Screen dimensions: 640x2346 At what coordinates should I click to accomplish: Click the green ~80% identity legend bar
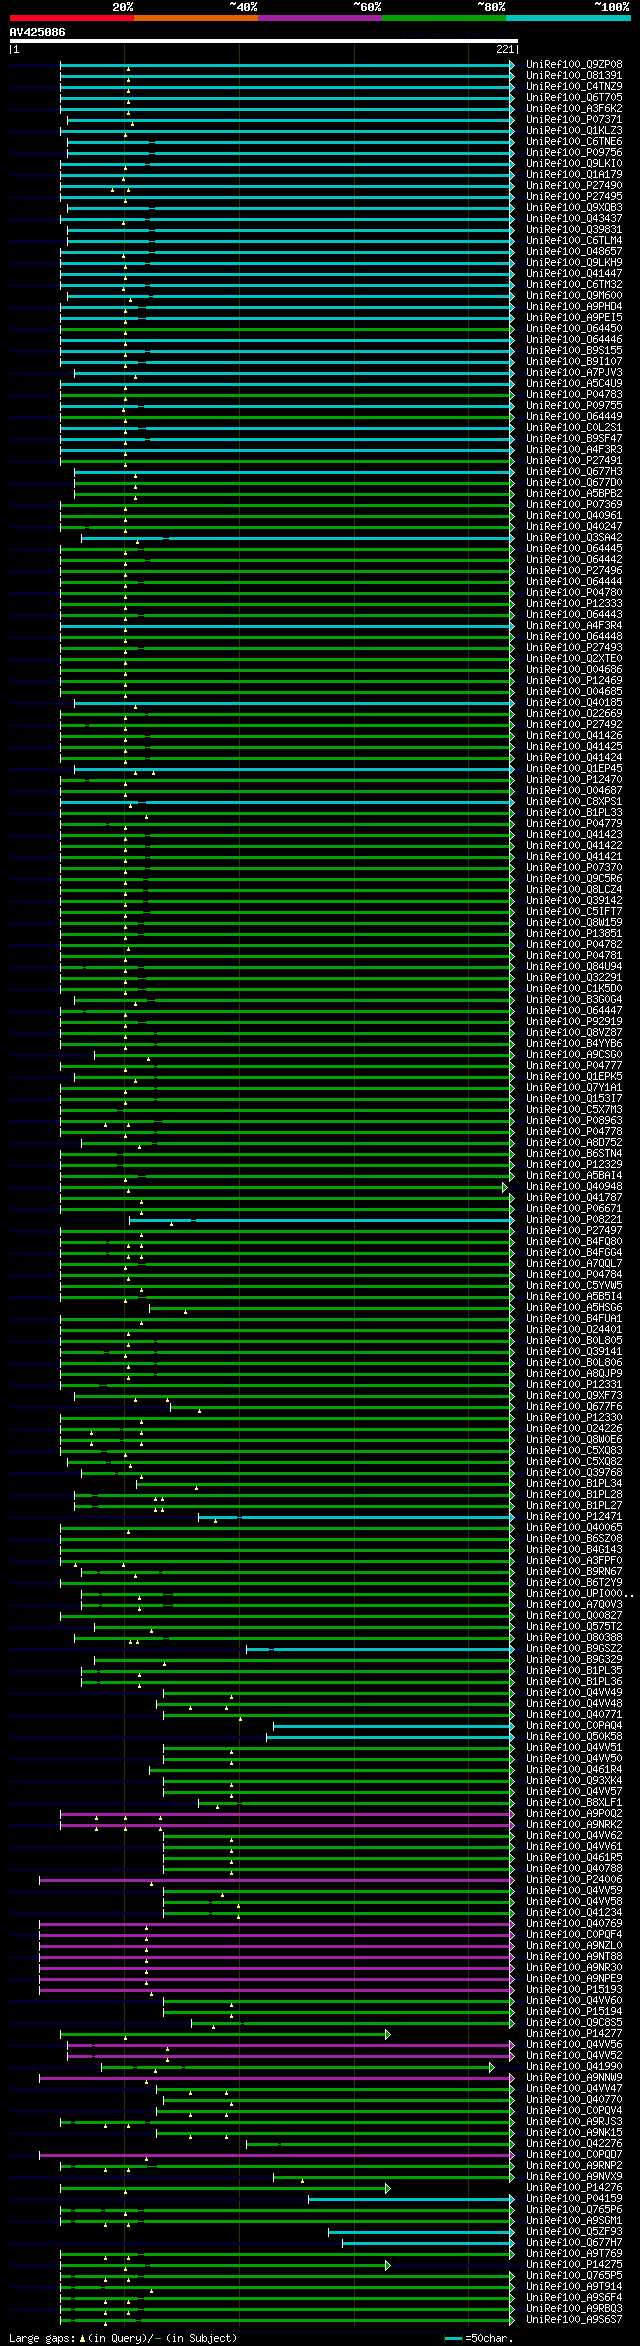(x=443, y=18)
